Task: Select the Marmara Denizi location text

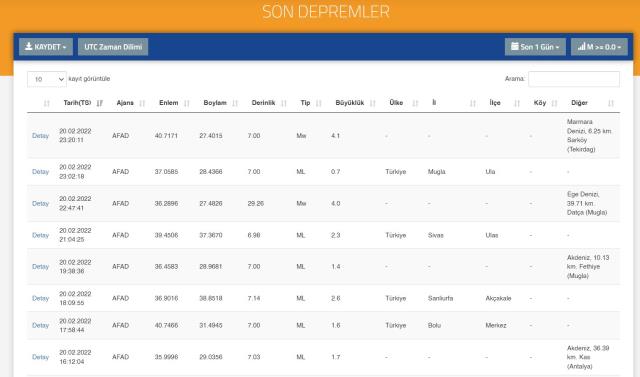Action: pyautogui.click(x=589, y=136)
